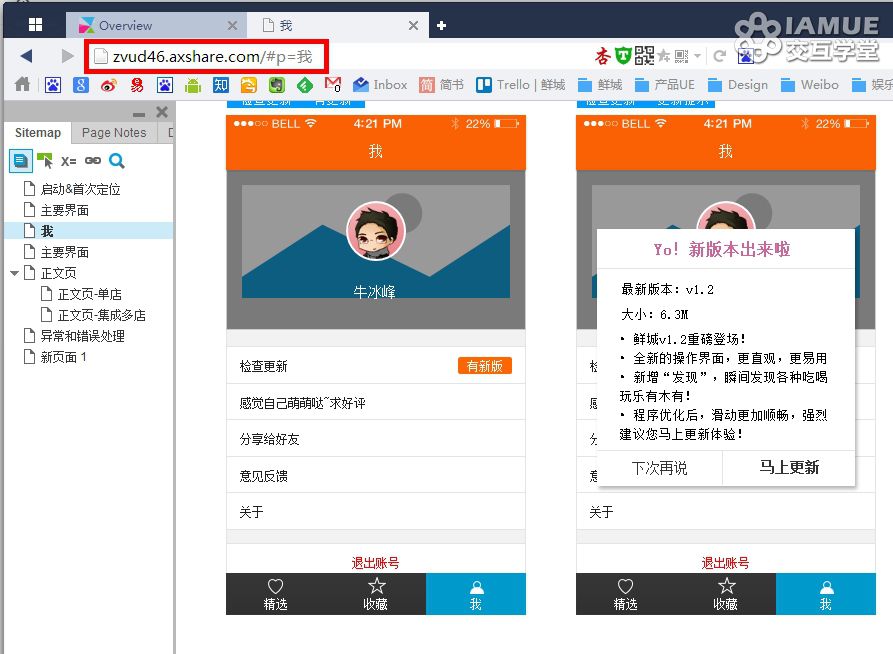
Task: Close the Overview browser tab
Action: [x=232, y=26]
